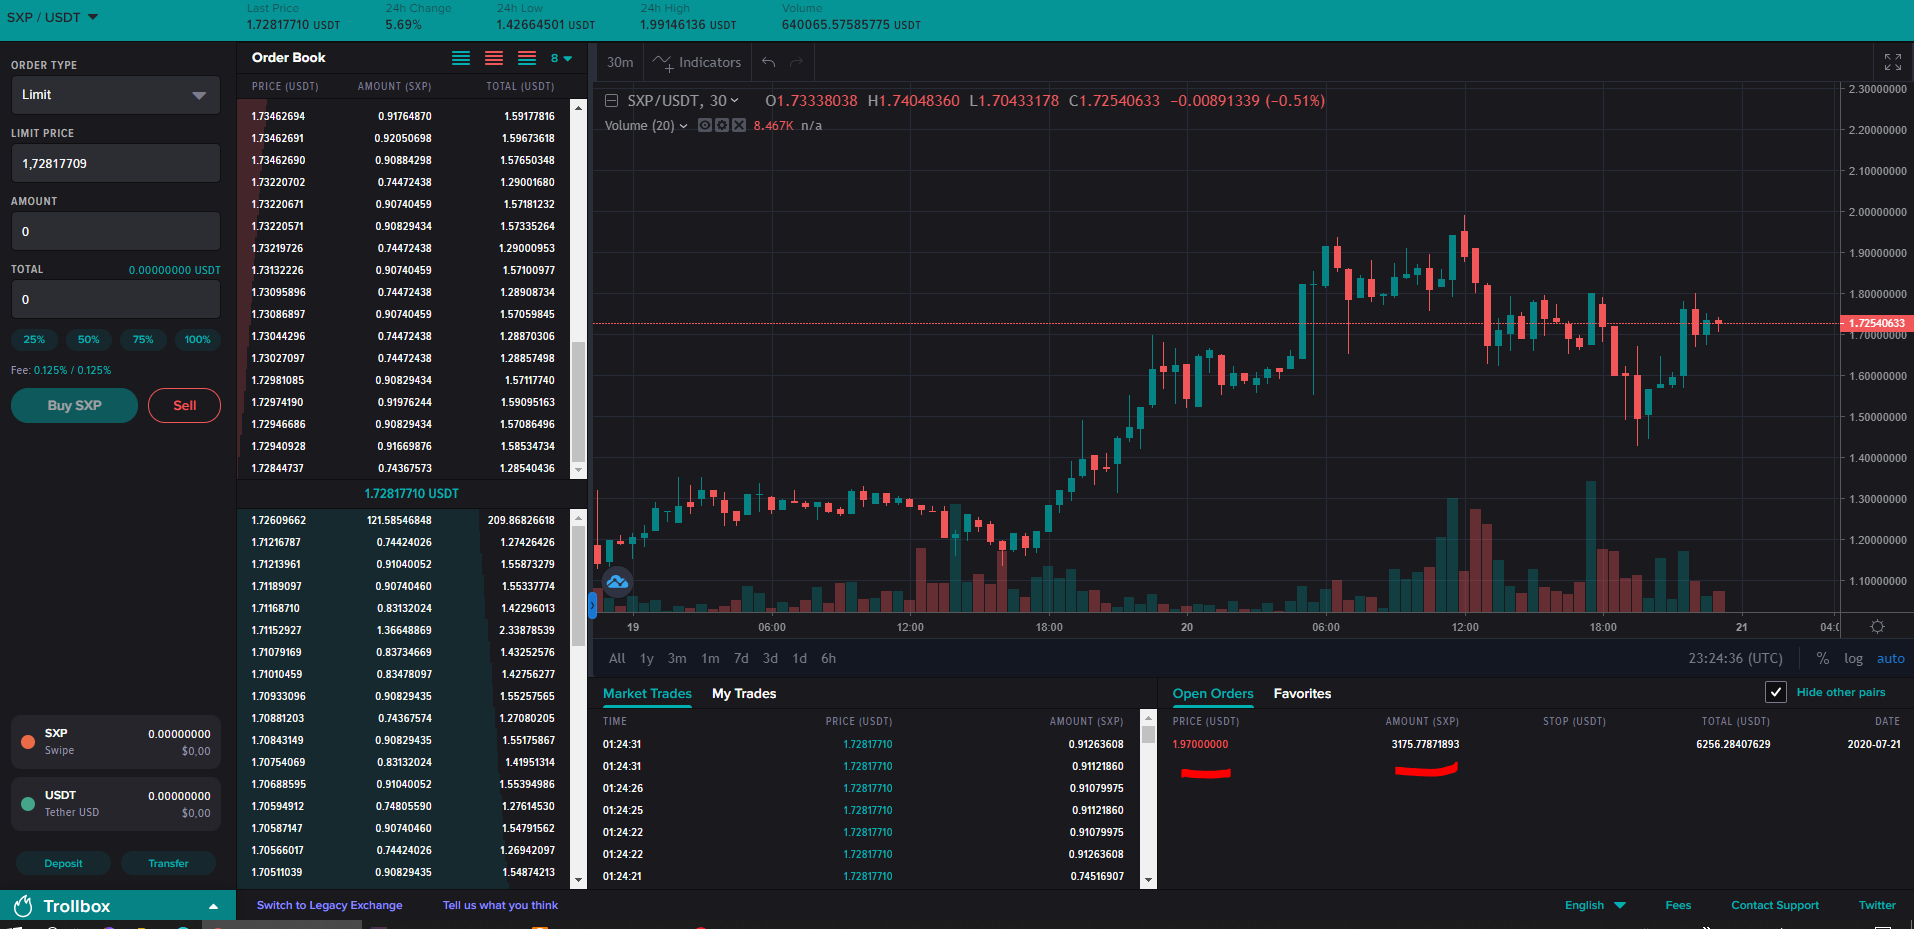Click the Transfer button
This screenshot has height=929, width=1914.
tap(168, 863)
